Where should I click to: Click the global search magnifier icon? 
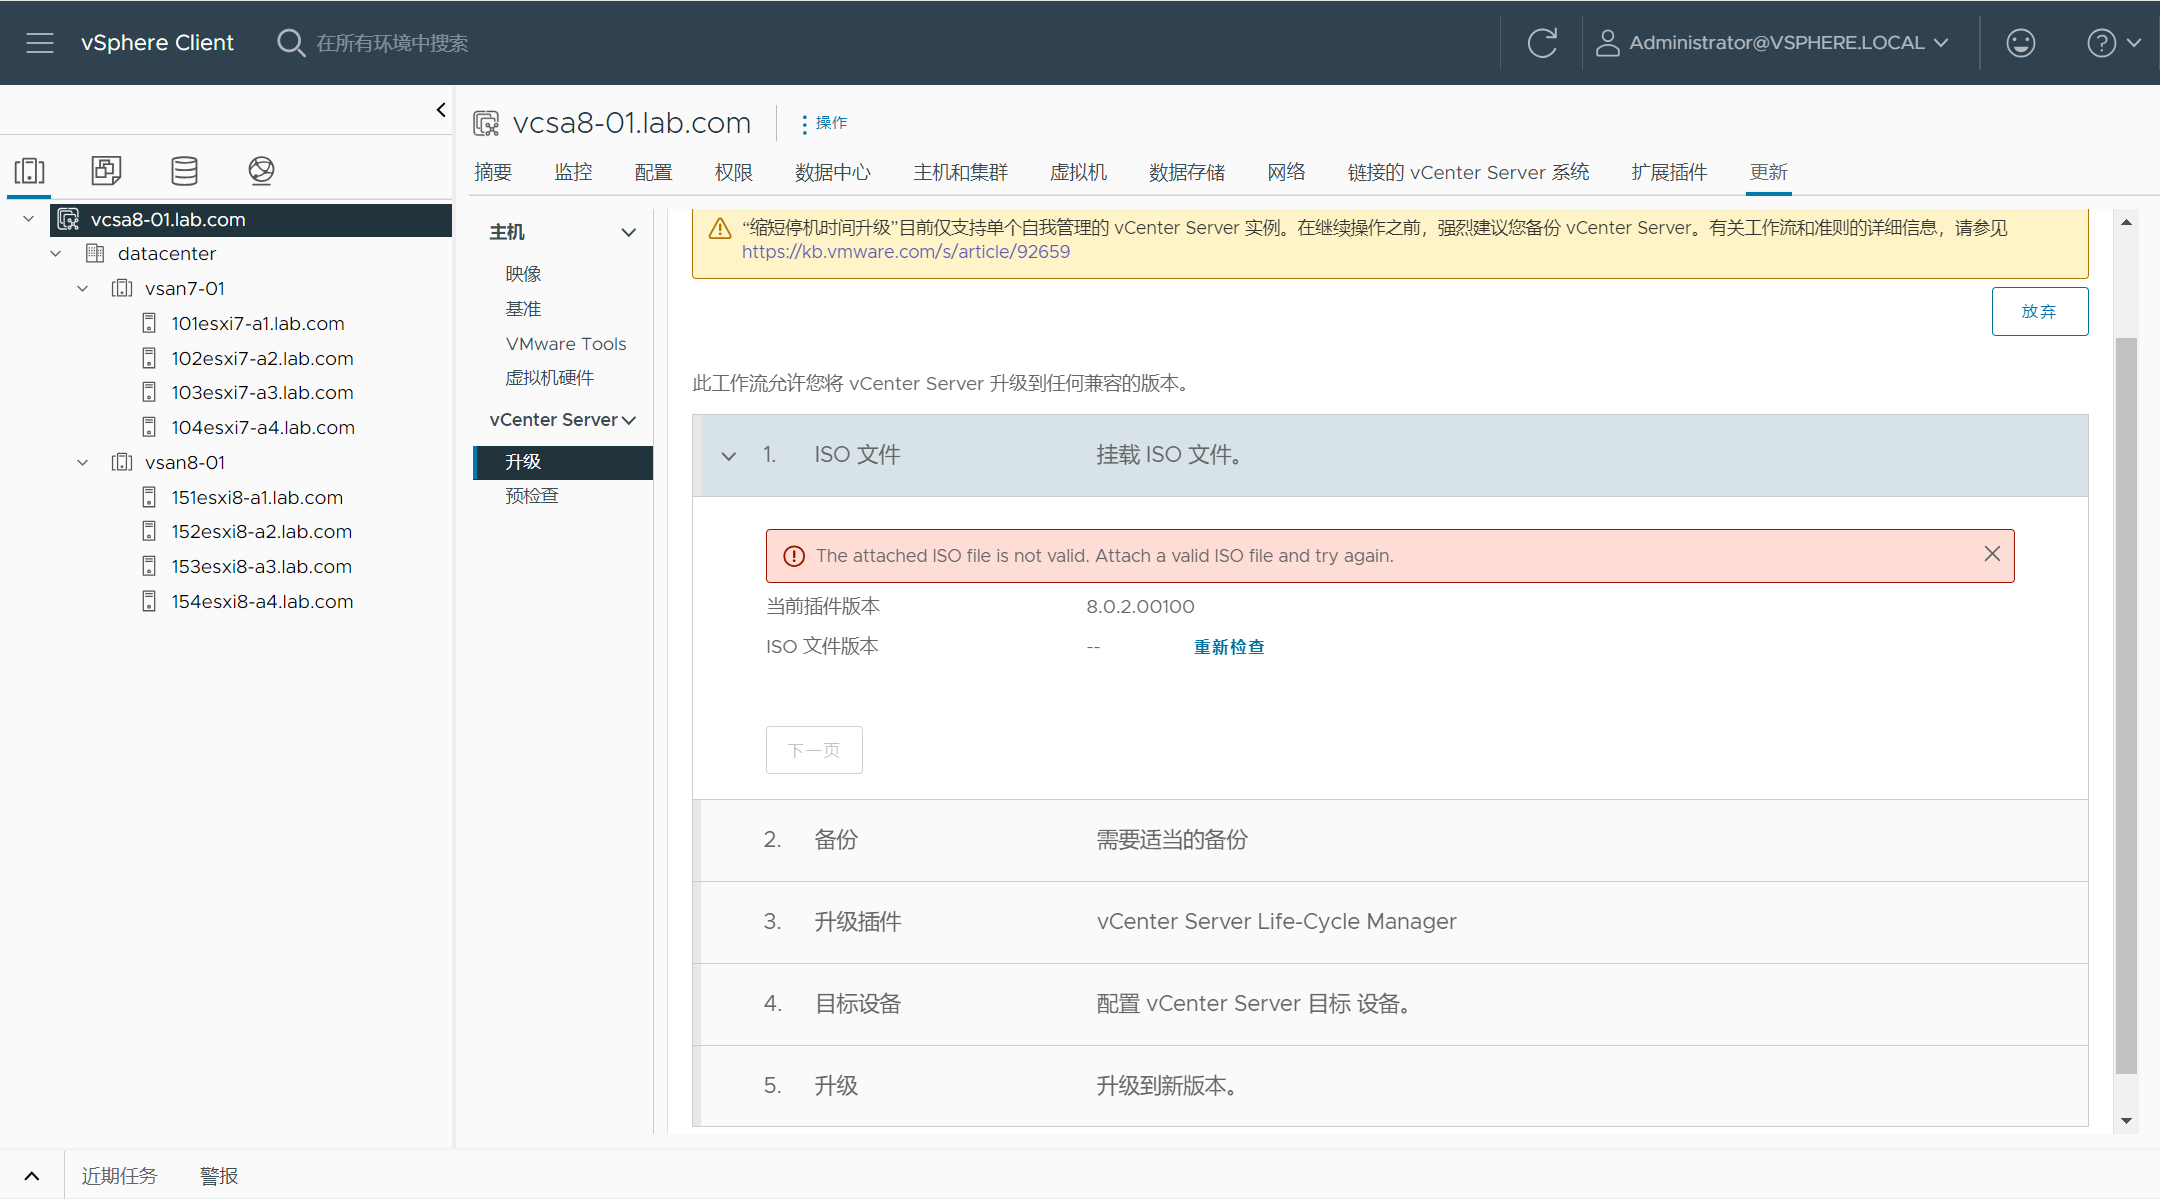(290, 43)
